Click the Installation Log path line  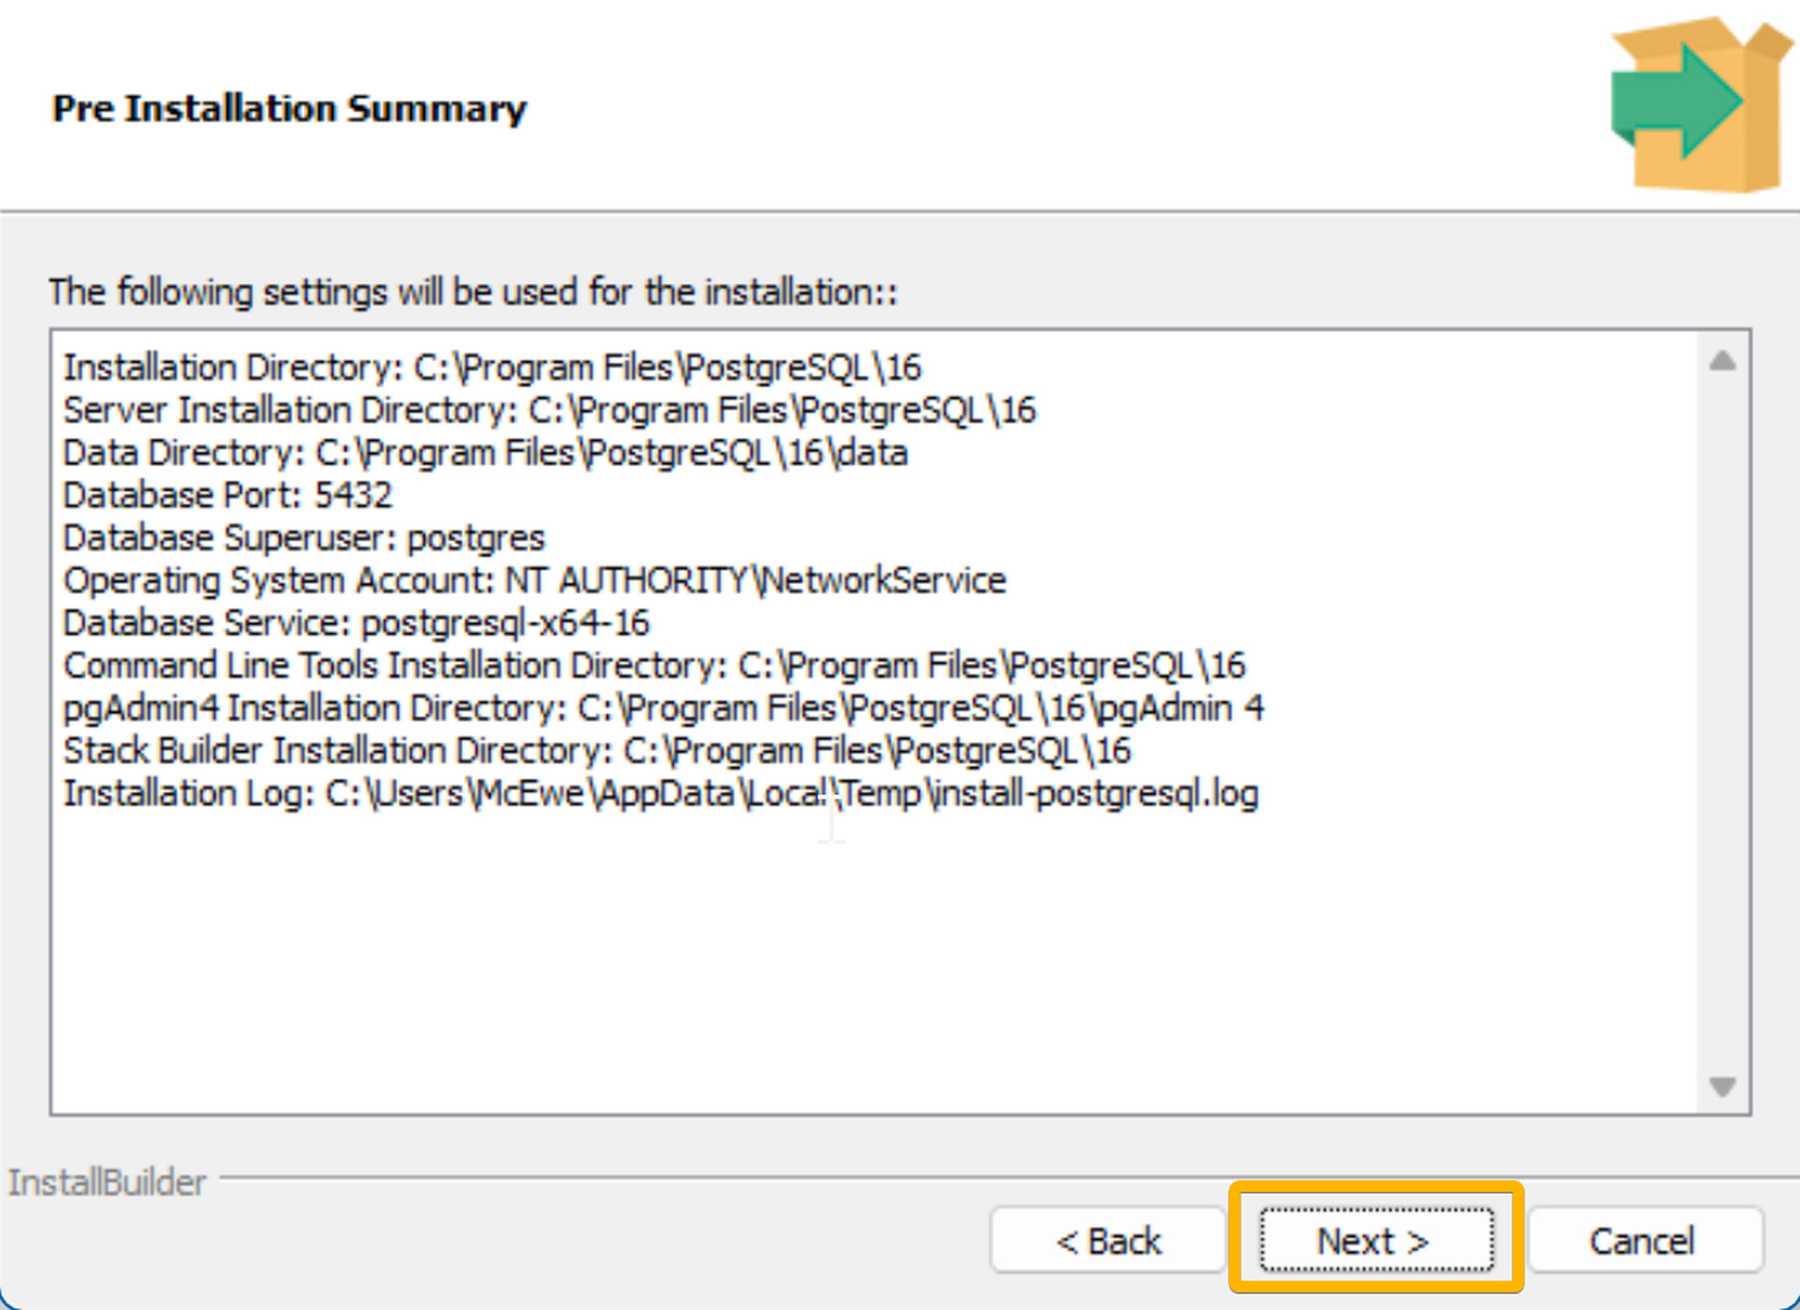(x=661, y=793)
